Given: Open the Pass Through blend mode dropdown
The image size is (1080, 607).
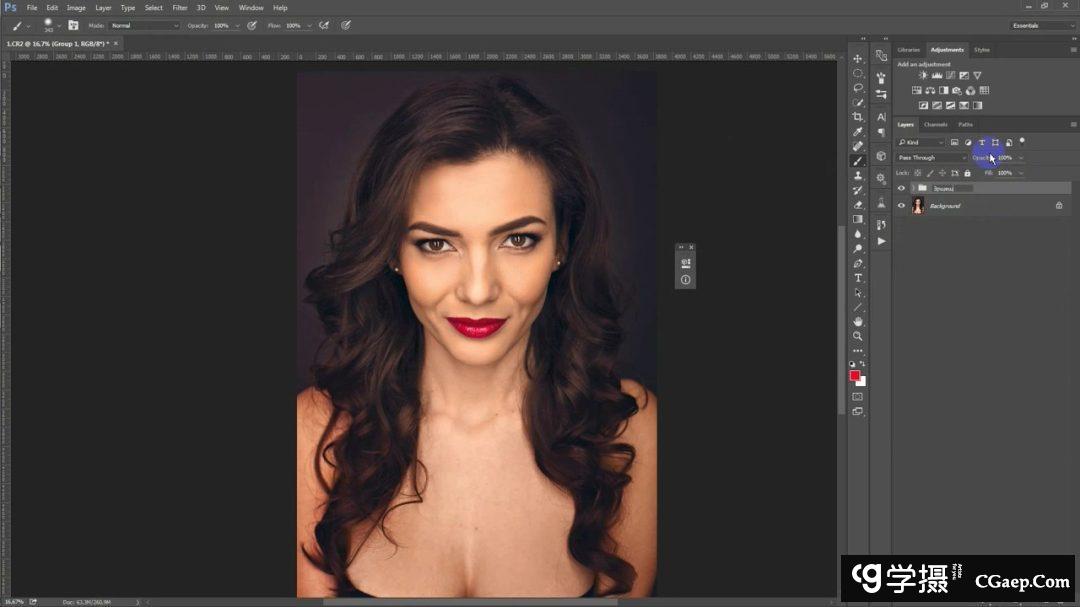Looking at the screenshot, I should (x=932, y=158).
